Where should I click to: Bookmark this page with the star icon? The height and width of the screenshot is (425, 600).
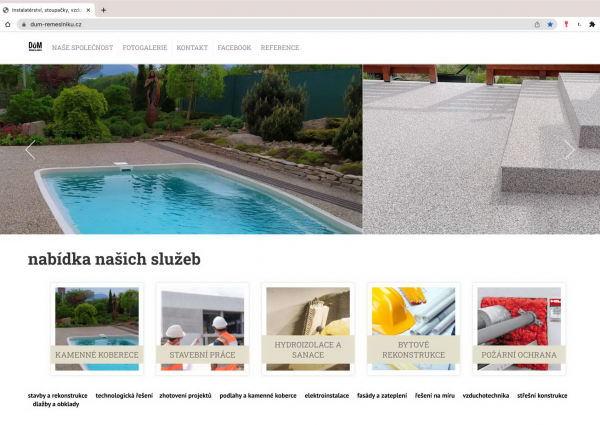pyautogui.click(x=550, y=24)
